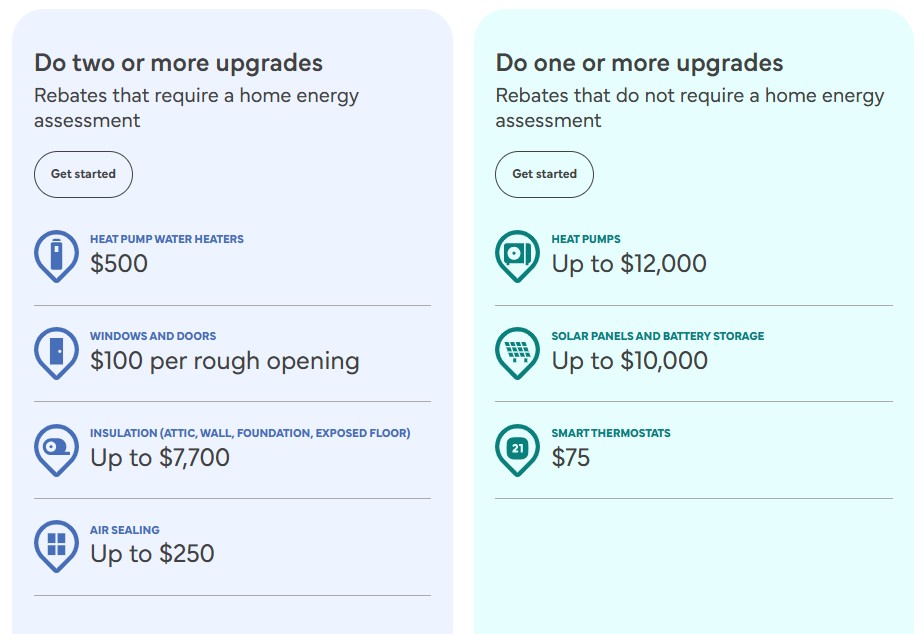922x634 pixels.
Task: Select the Insulation rebate label
Action: (250, 434)
